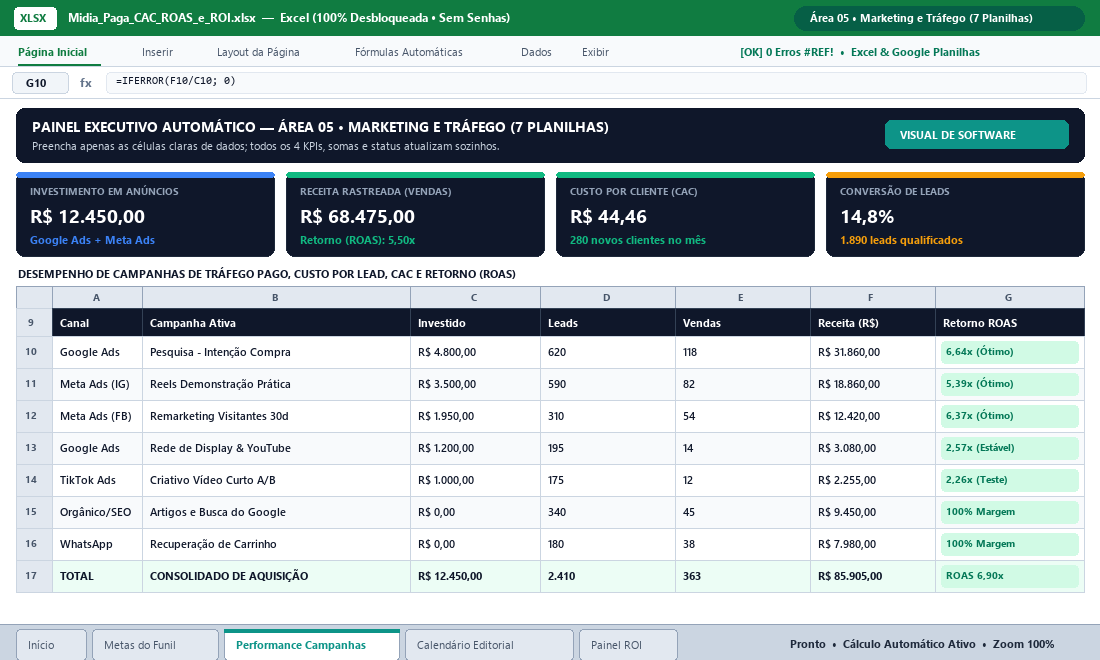The image size is (1100, 660).
Task: Click the 0 Erros #REF! status text
Action: tap(787, 52)
